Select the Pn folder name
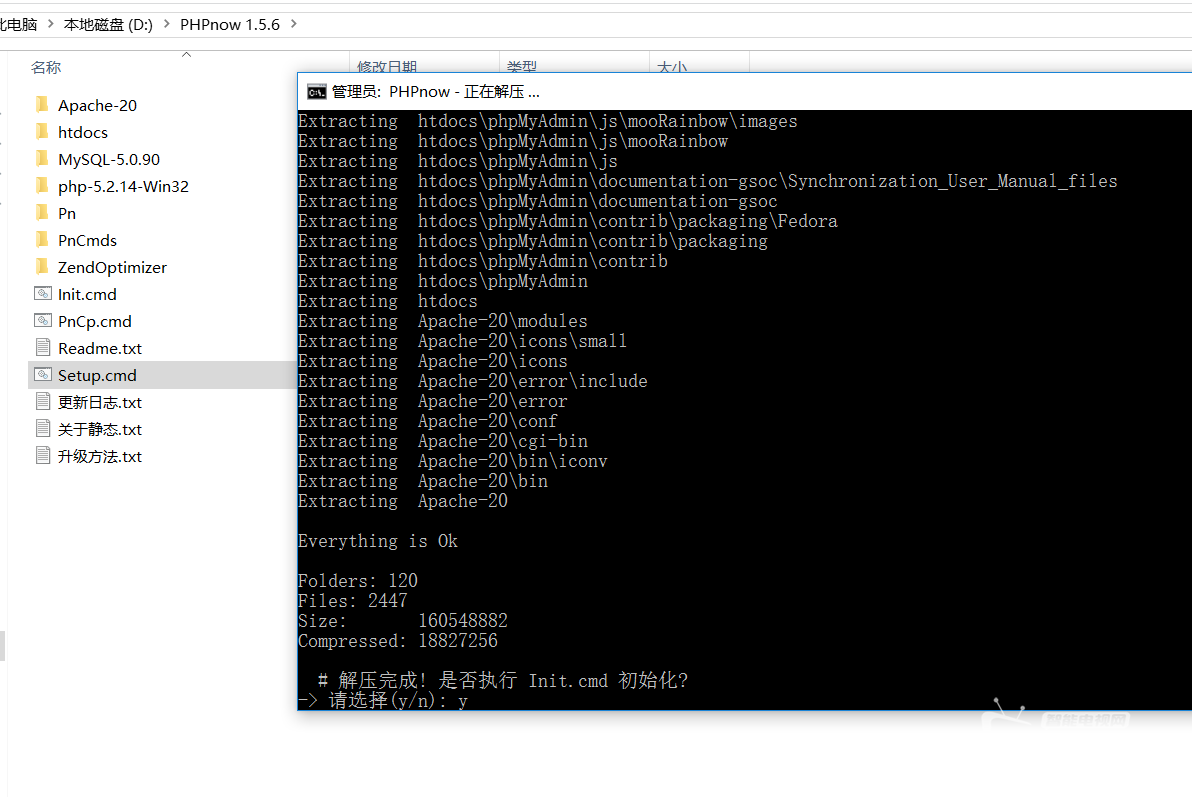This screenshot has height=797, width=1192. pyautogui.click(x=67, y=214)
